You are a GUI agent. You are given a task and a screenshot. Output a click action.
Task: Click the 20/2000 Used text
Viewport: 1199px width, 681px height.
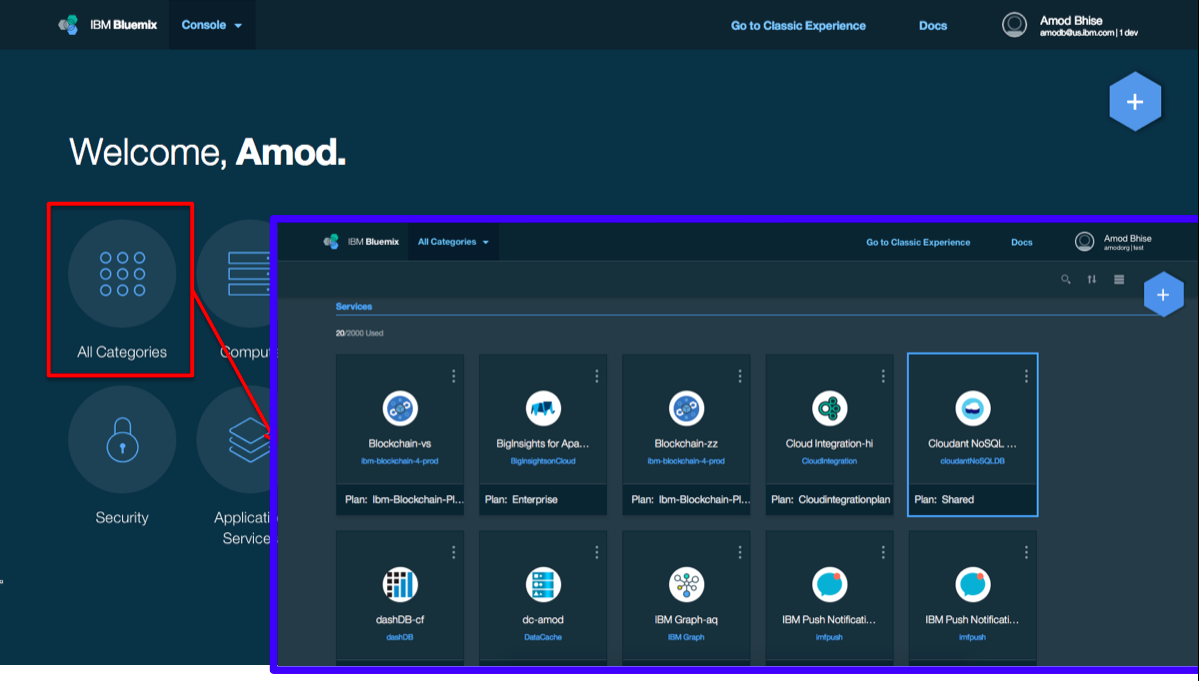coord(359,333)
